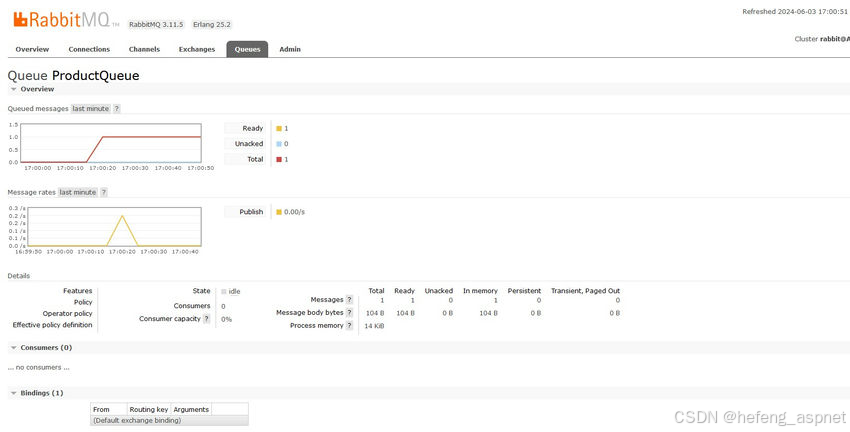Open the Channels tab

click(144, 49)
